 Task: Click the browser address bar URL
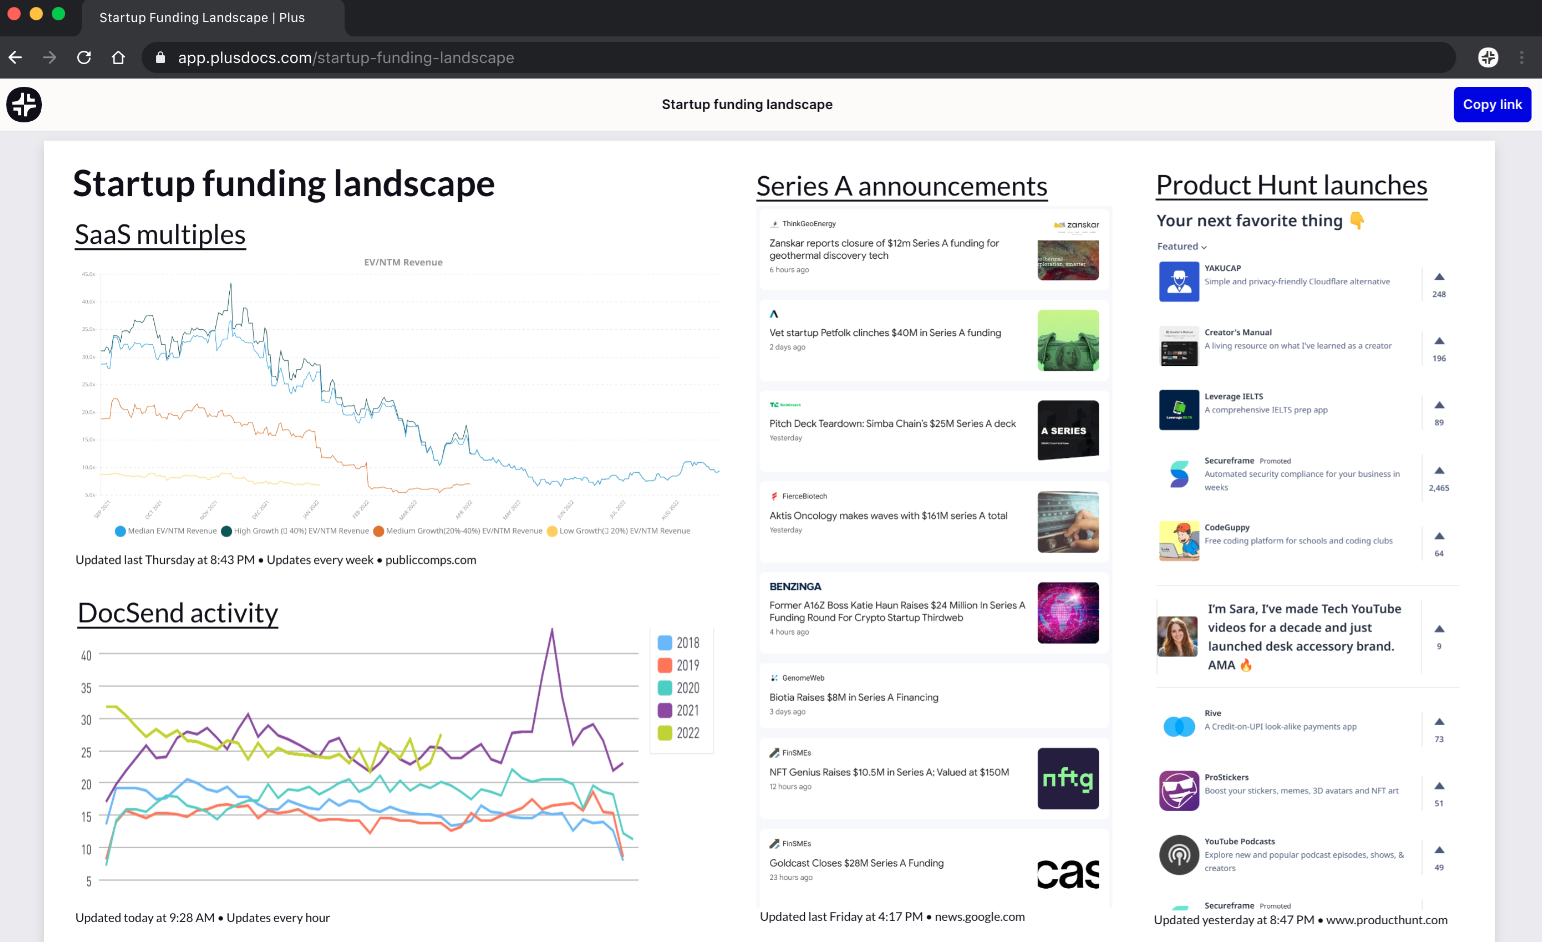pyautogui.click(x=346, y=58)
